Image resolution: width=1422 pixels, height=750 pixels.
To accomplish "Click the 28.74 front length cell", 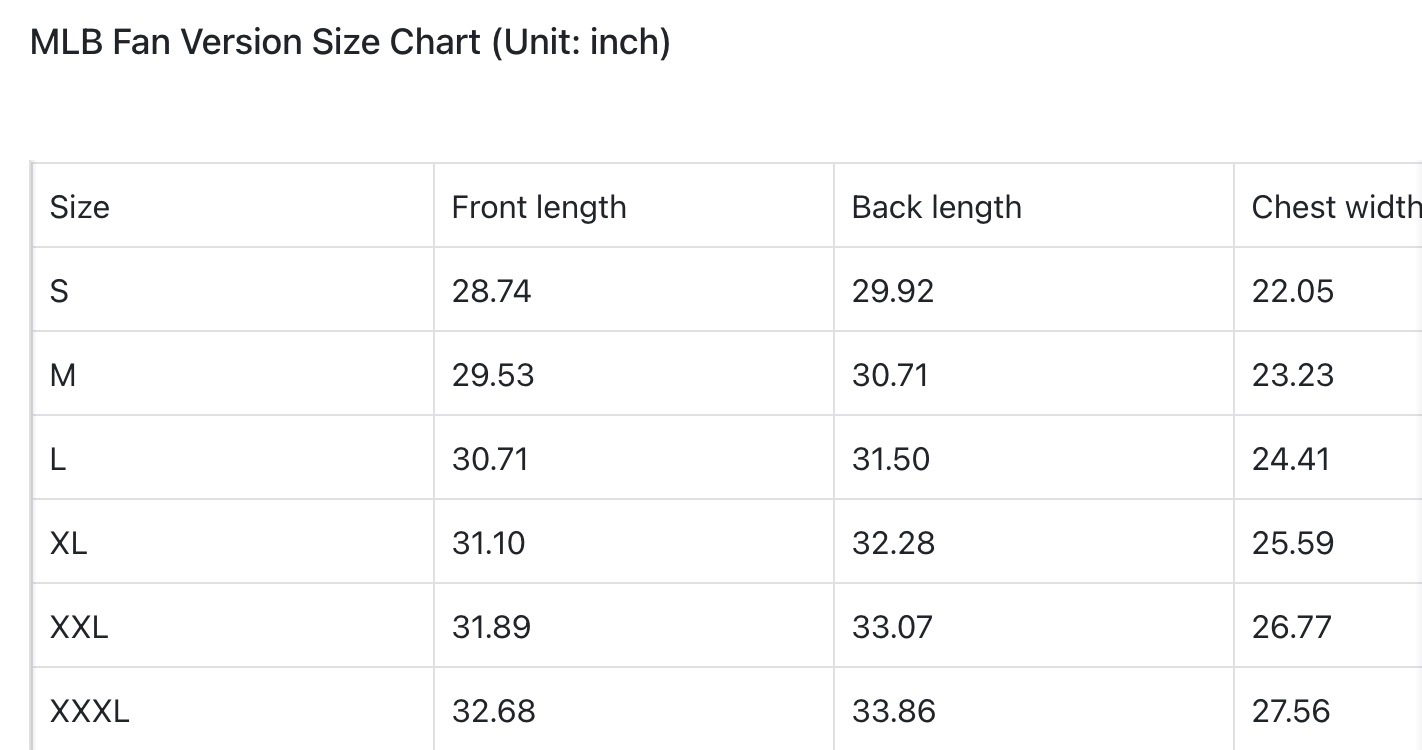I will click(492, 291).
